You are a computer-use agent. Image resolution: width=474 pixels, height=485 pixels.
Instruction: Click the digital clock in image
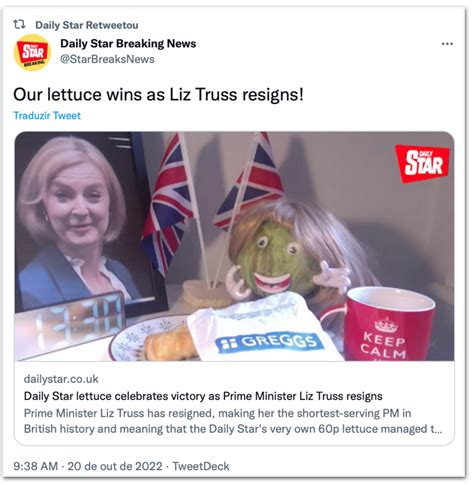click(x=70, y=324)
